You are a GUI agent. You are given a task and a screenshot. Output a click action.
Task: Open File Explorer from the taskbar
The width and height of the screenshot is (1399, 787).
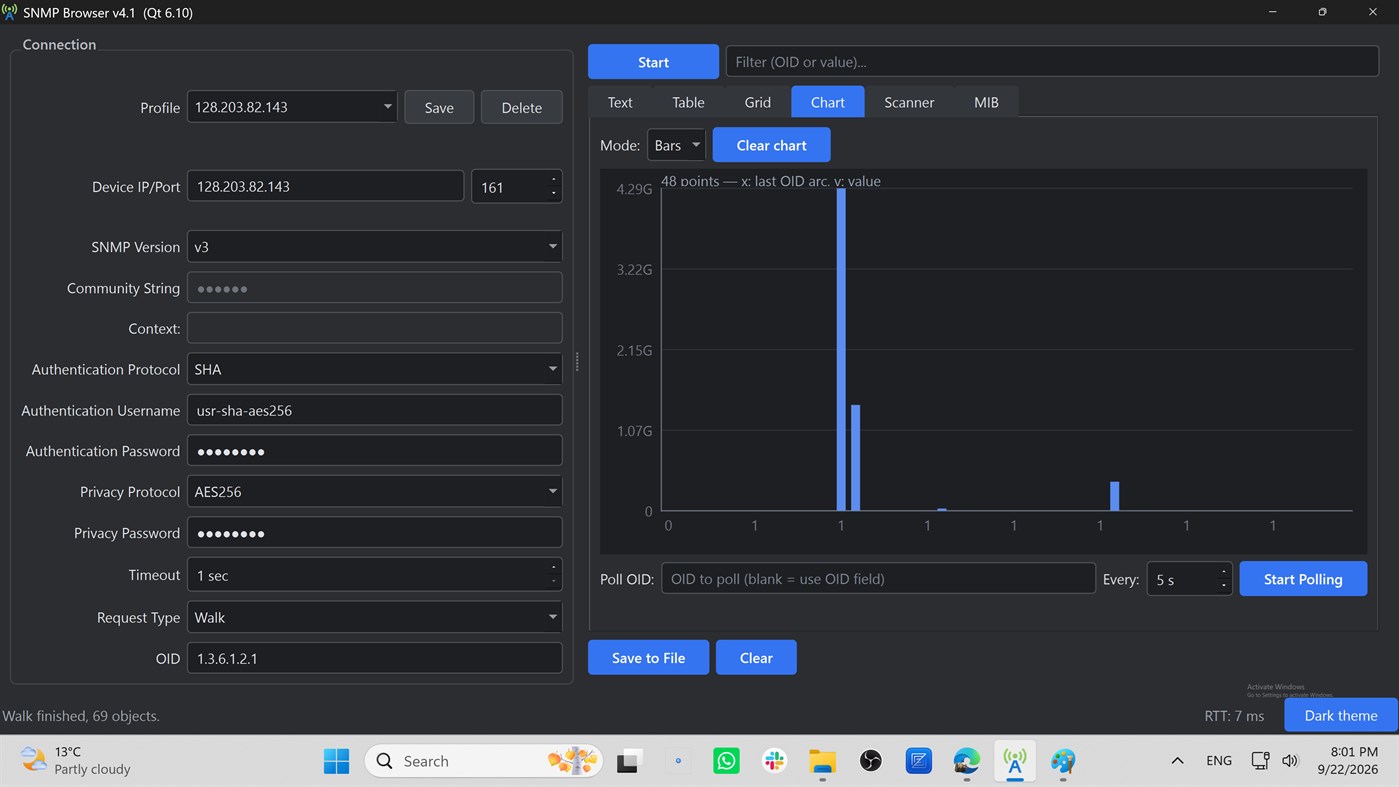coord(822,761)
